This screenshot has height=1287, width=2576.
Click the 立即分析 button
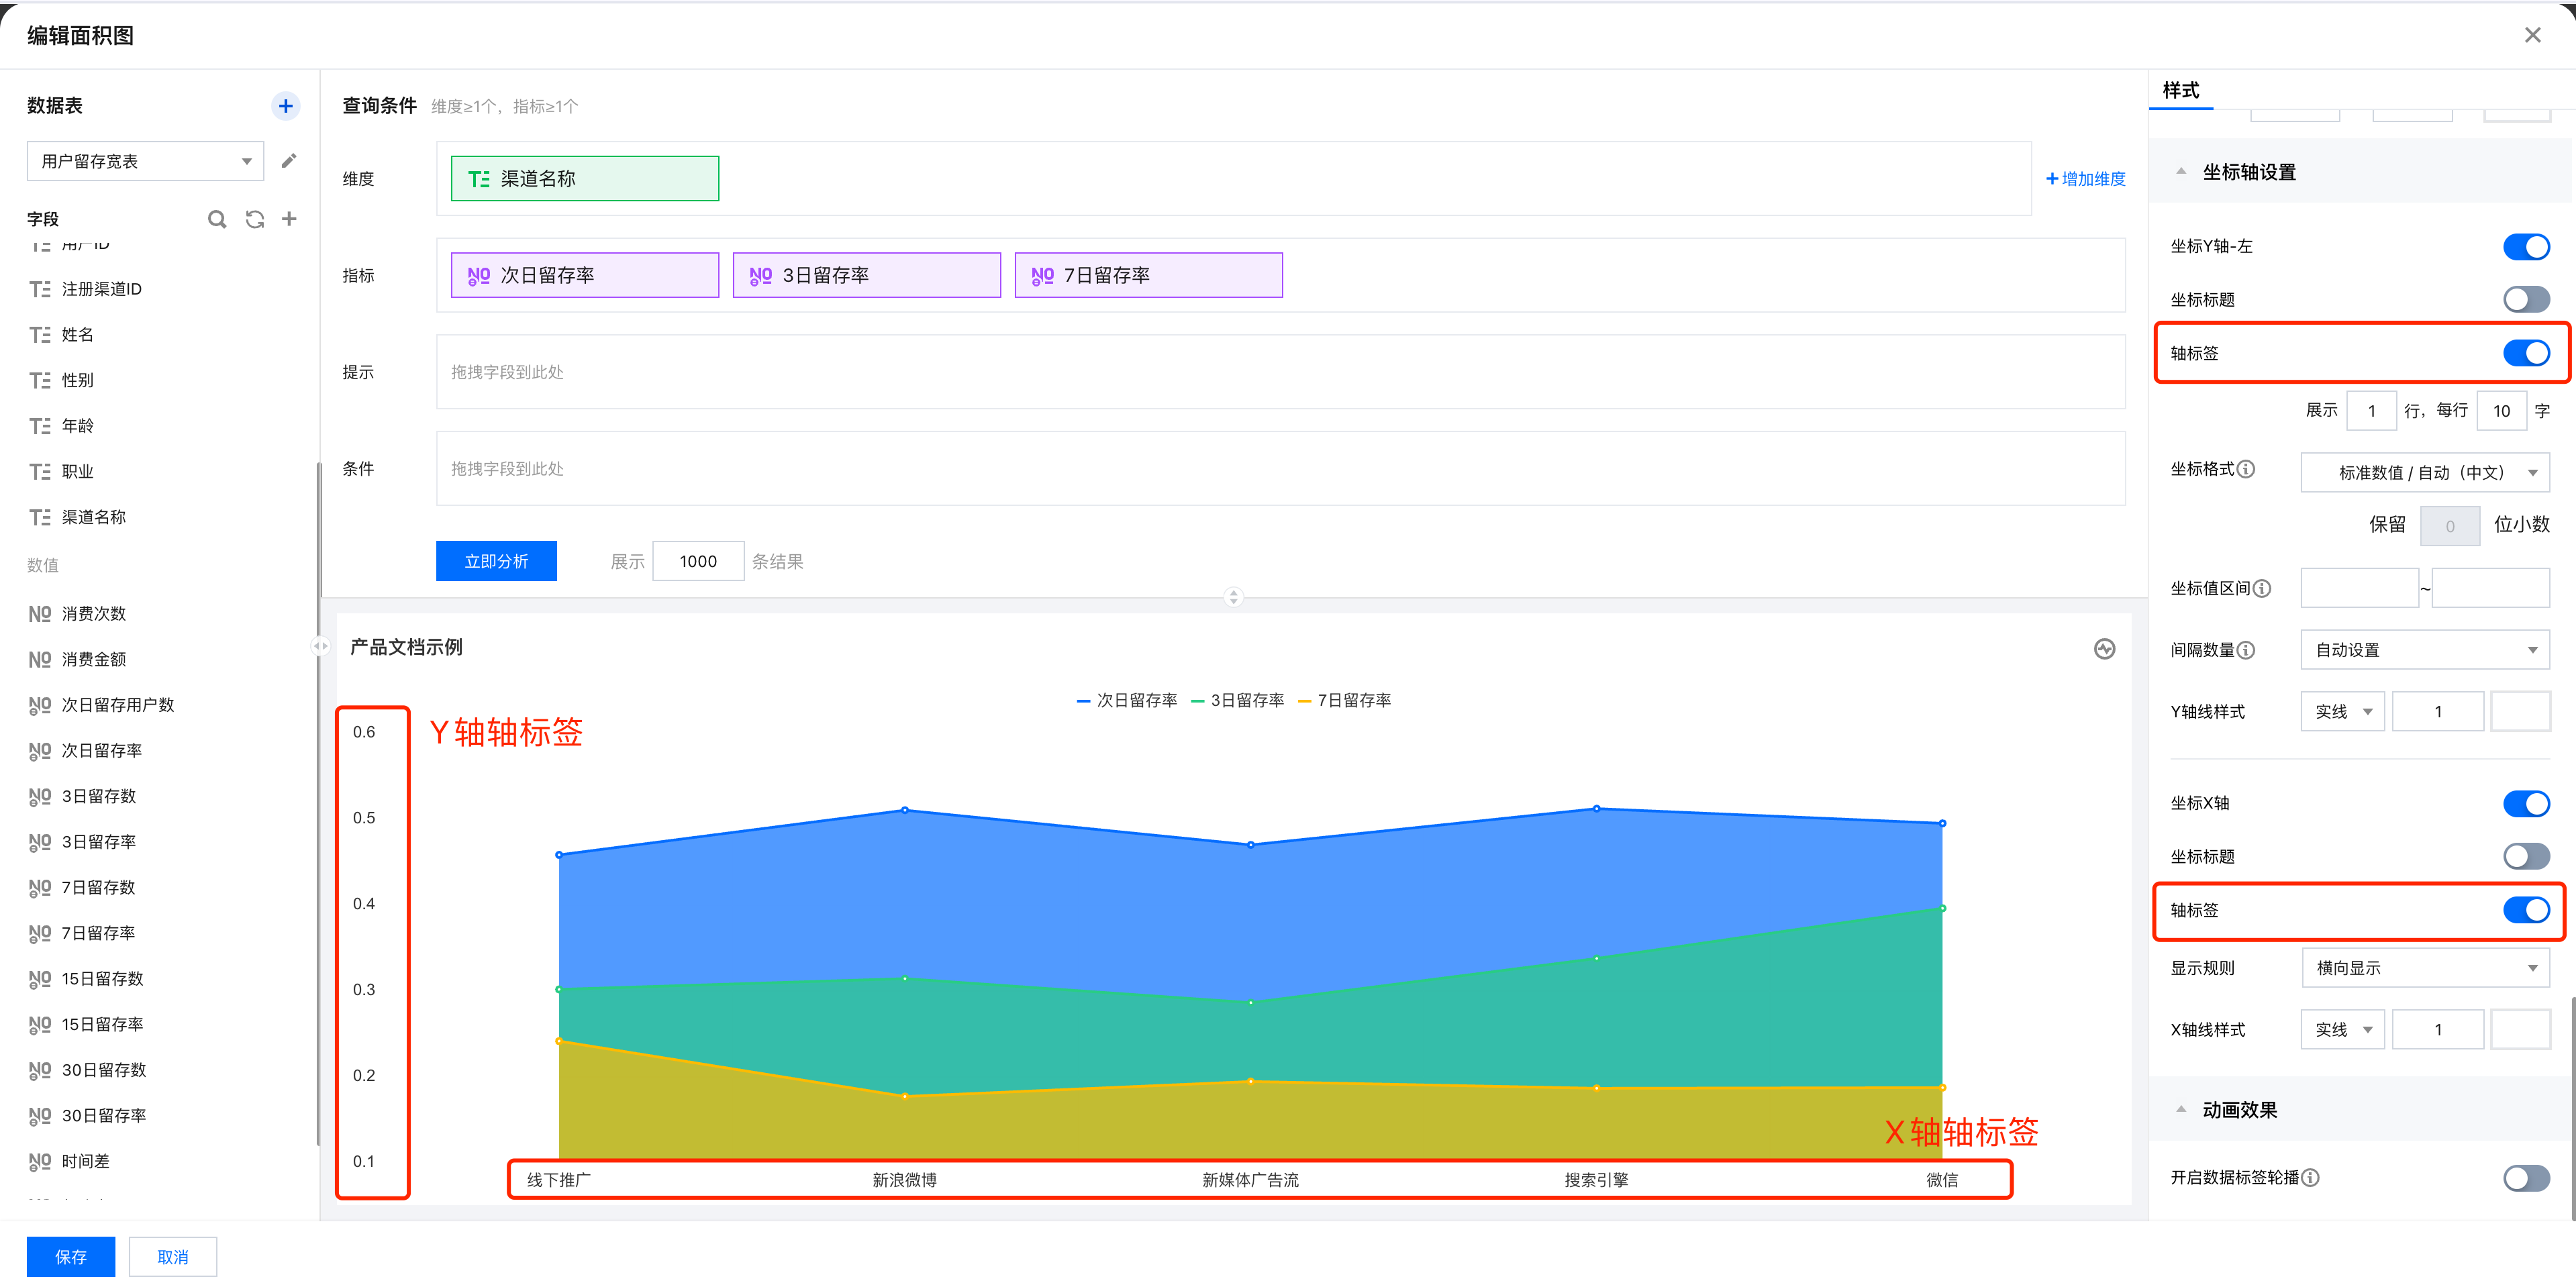click(x=496, y=561)
